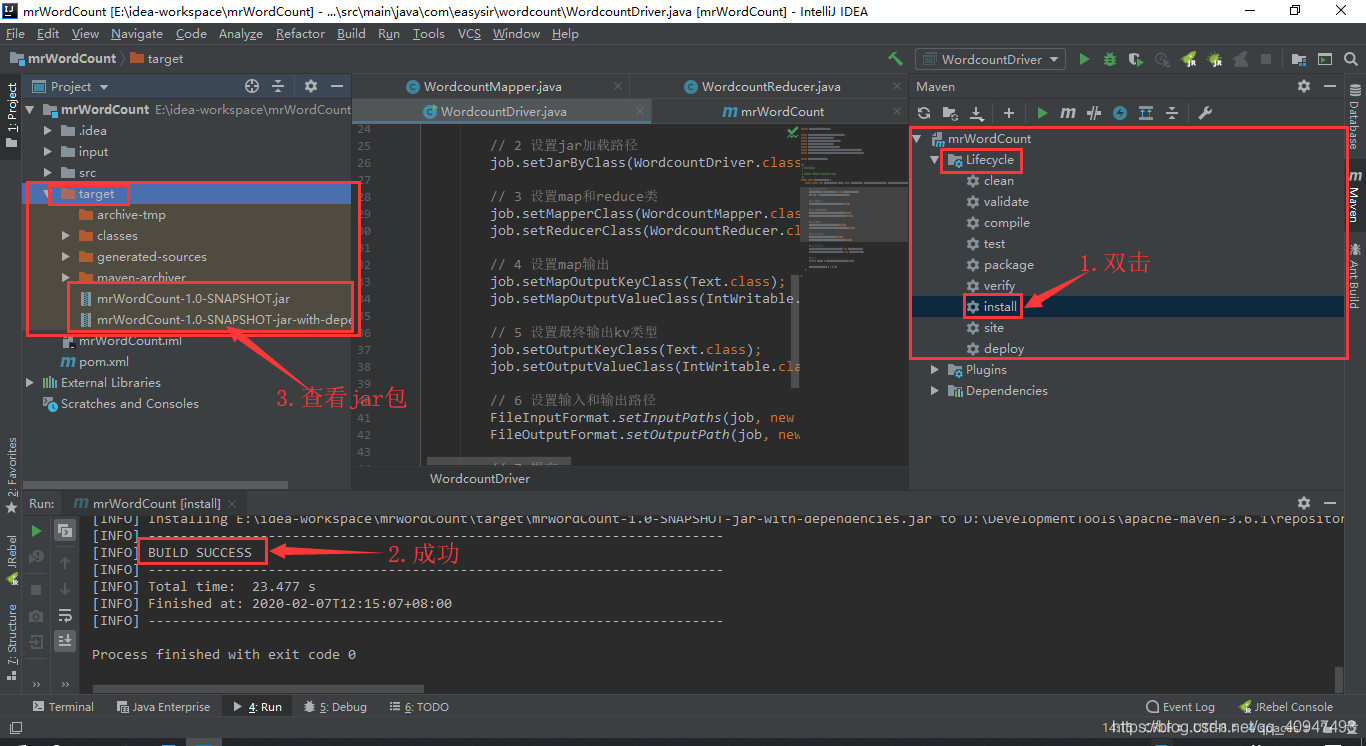
Task: Run with JRebel rocket icon
Action: (1189, 59)
